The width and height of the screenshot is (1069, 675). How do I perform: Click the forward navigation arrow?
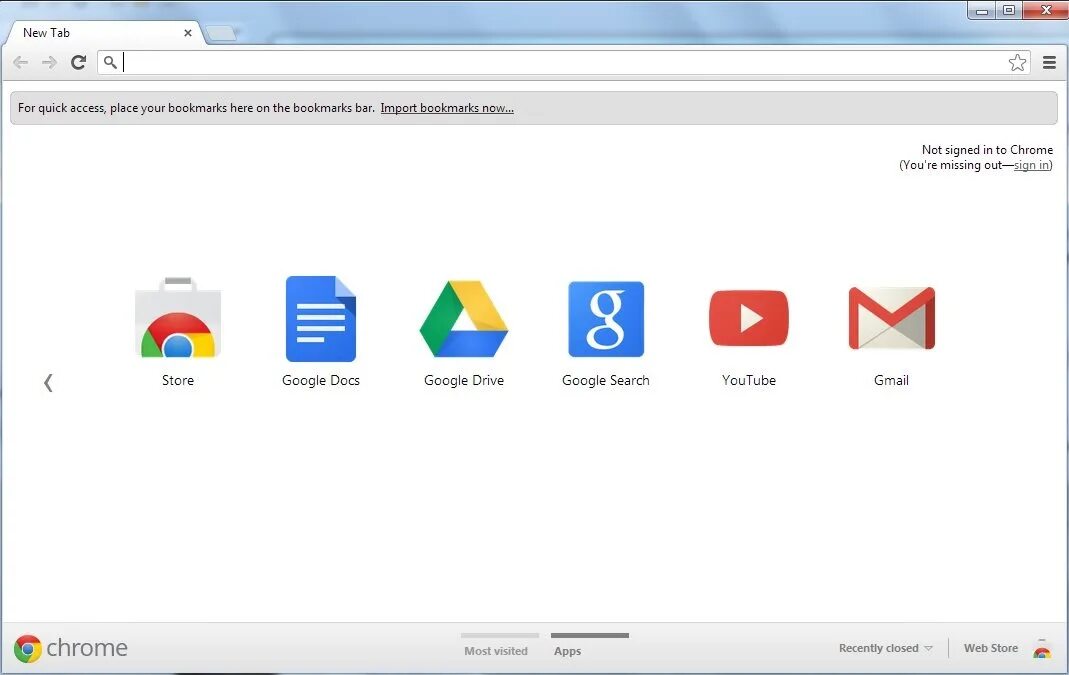click(49, 63)
